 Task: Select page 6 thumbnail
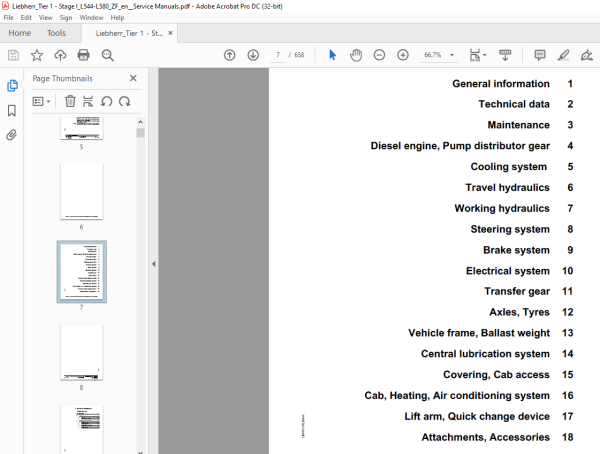point(82,192)
